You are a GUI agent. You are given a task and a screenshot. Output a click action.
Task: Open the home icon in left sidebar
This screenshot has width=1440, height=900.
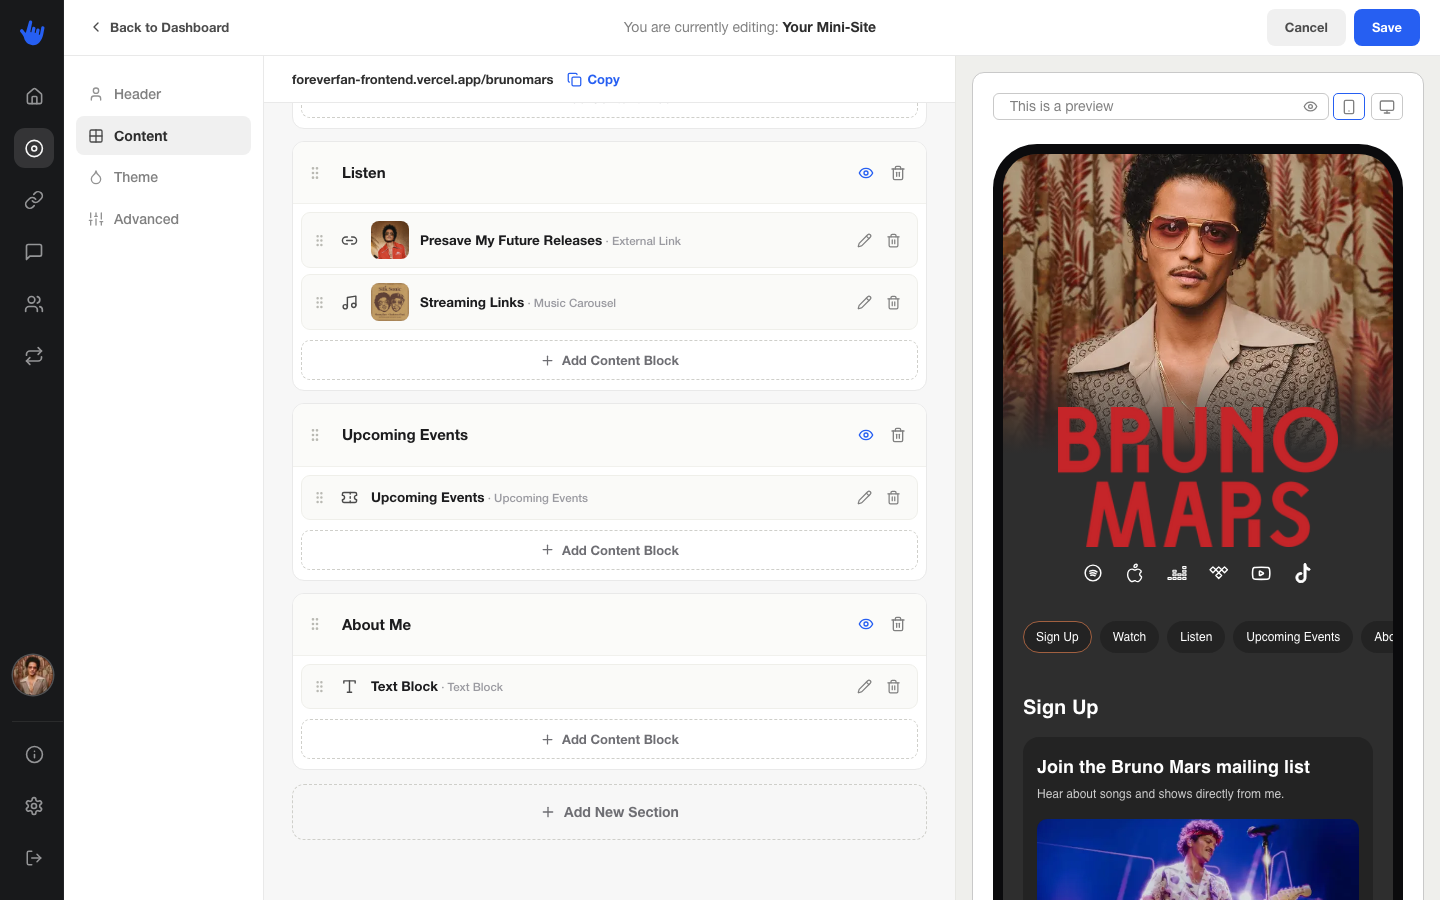click(34, 96)
